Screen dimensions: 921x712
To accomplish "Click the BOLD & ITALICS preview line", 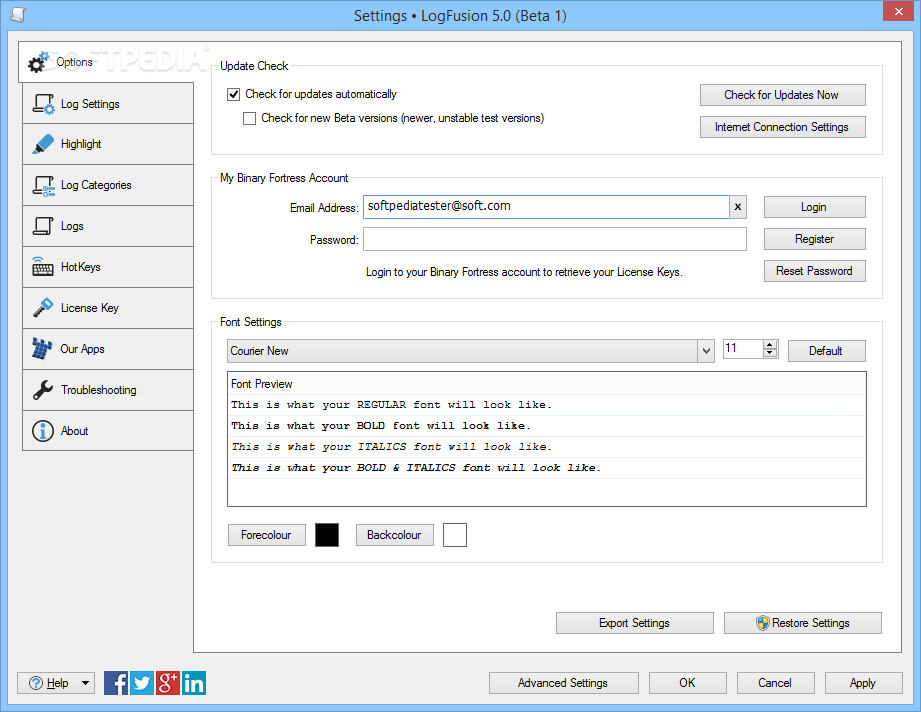I will (547, 468).
